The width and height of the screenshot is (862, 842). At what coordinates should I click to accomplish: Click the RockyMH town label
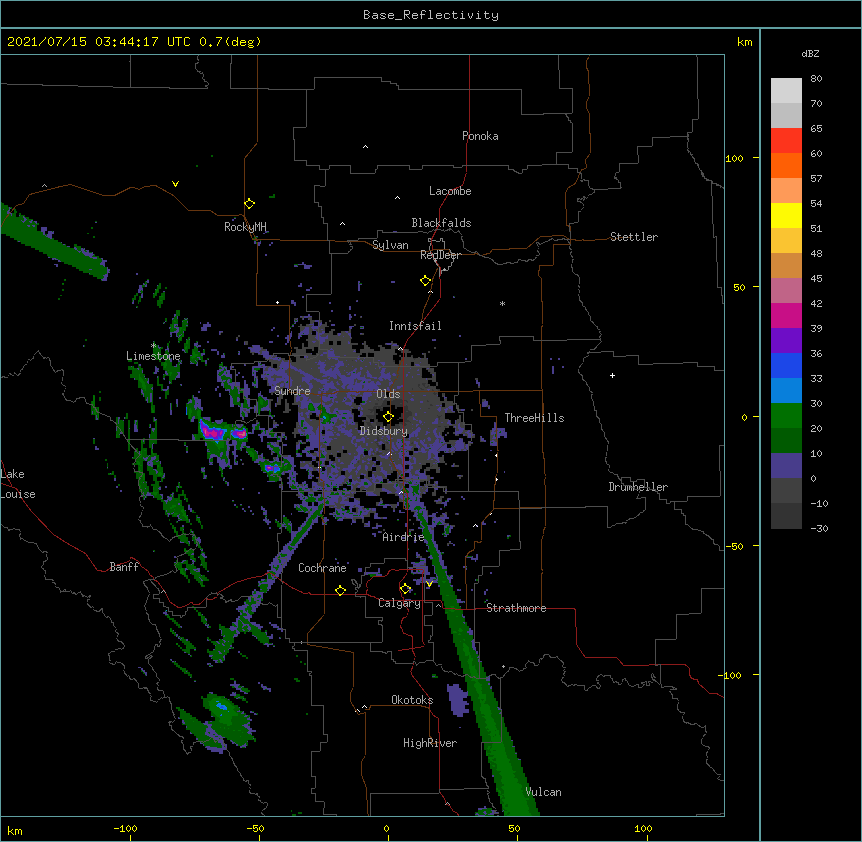coord(245,227)
